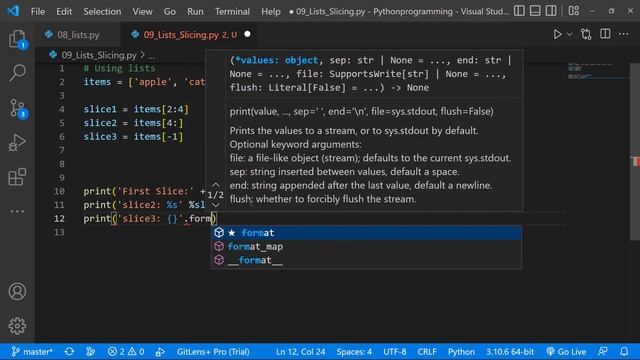Toggle secondary side bar layout icon
The width and height of the screenshot is (640, 360).
(551, 11)
